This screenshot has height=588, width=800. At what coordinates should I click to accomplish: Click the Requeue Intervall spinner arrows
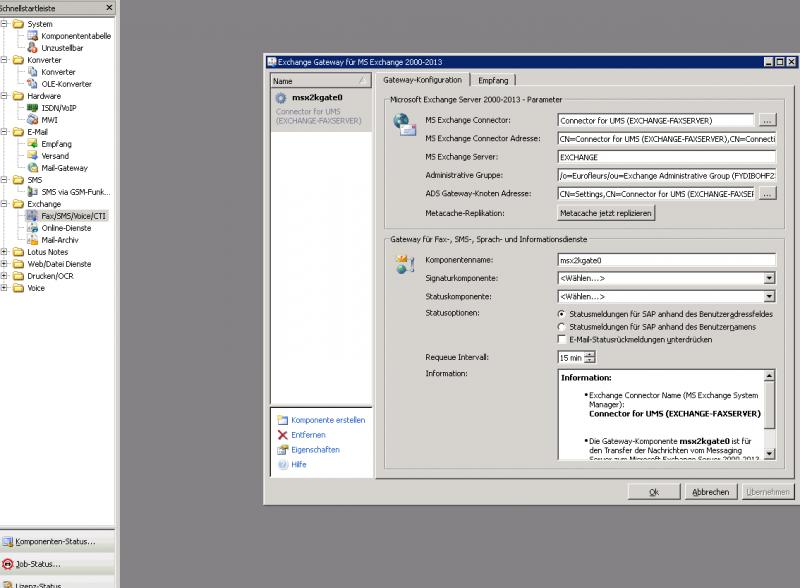click(590, 357)
